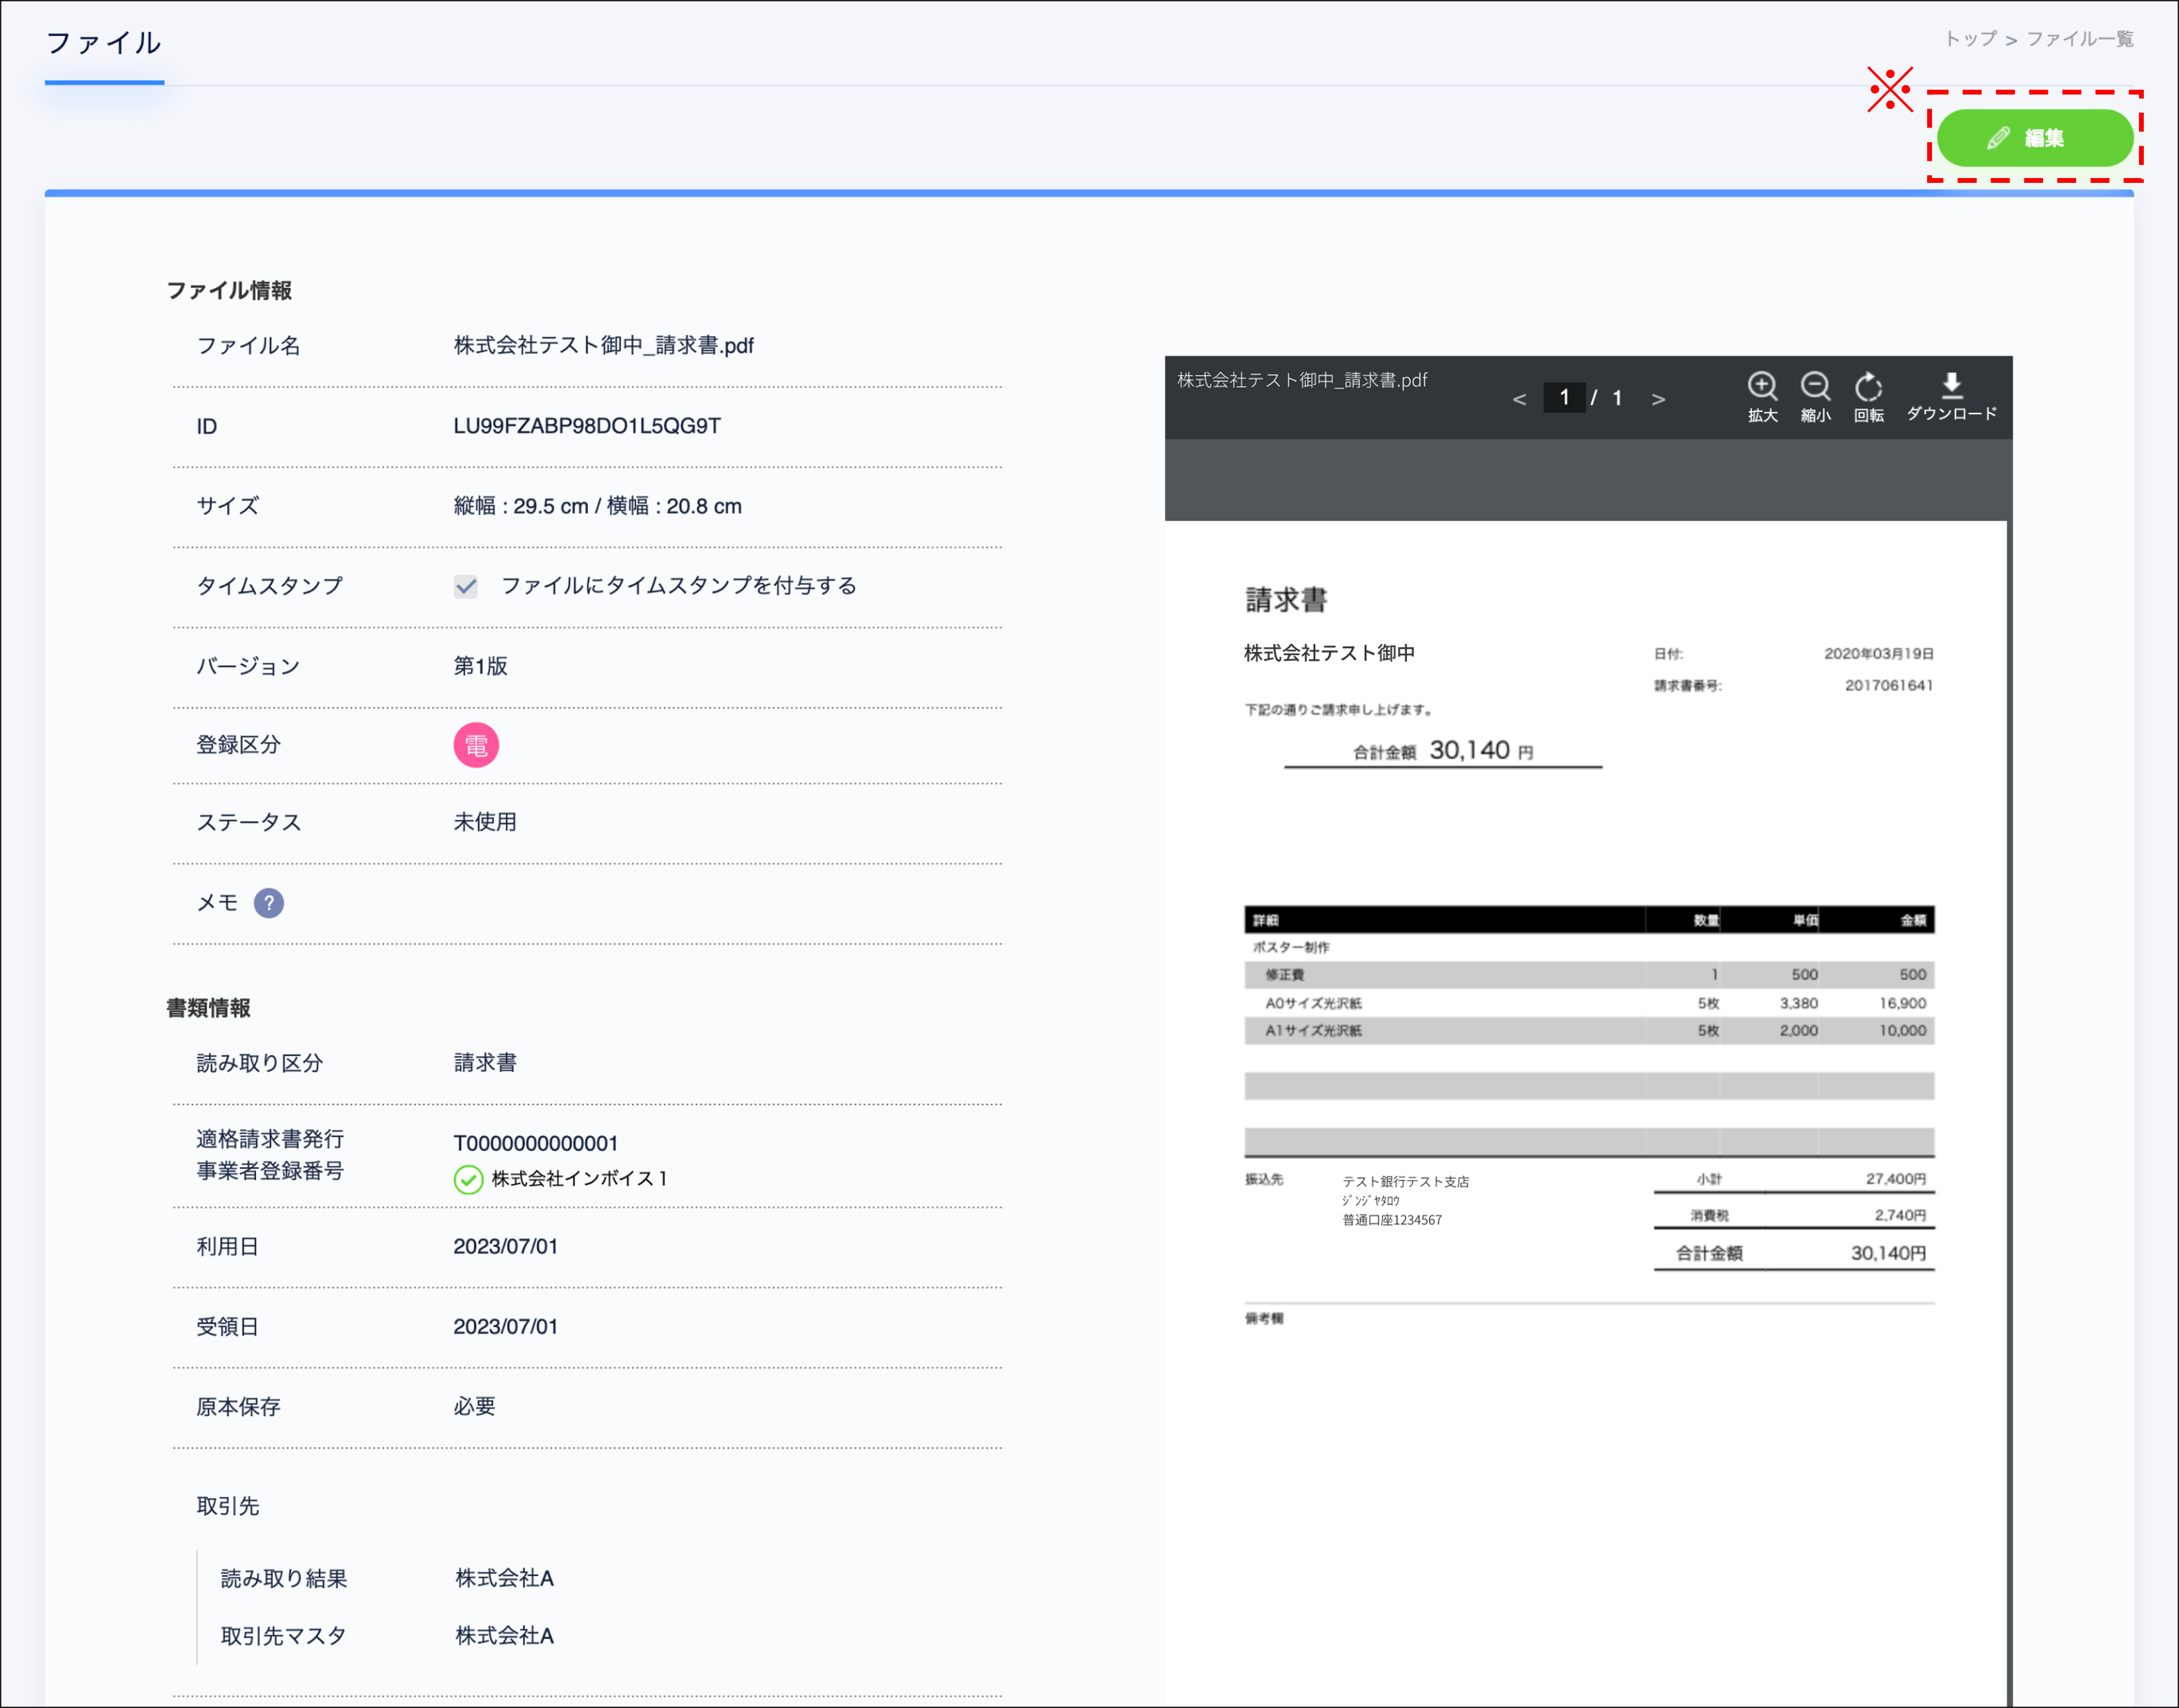
Task: Click the green invoice verification check icon
Action: (468, 1180)
